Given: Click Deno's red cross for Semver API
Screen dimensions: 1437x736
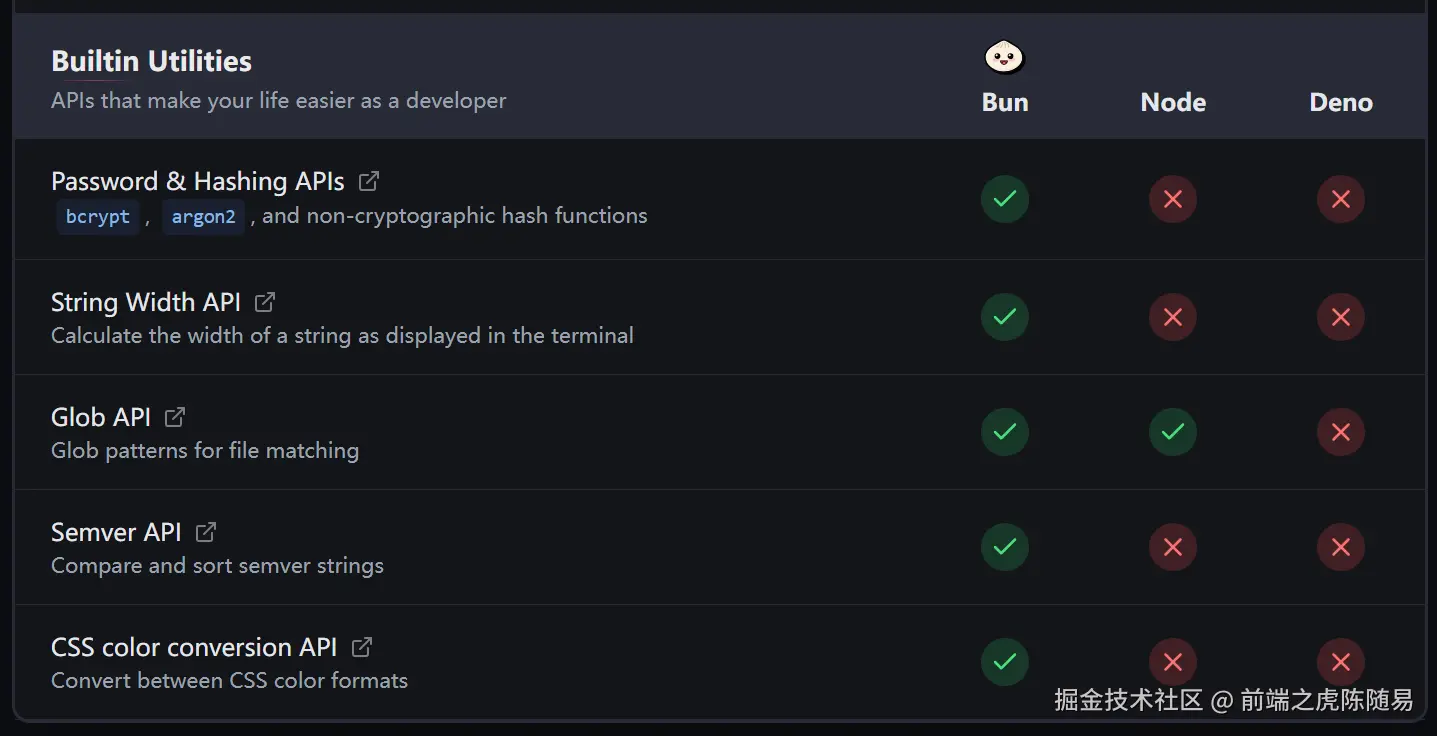Looking at the screenshot, I should point(1340,547).
